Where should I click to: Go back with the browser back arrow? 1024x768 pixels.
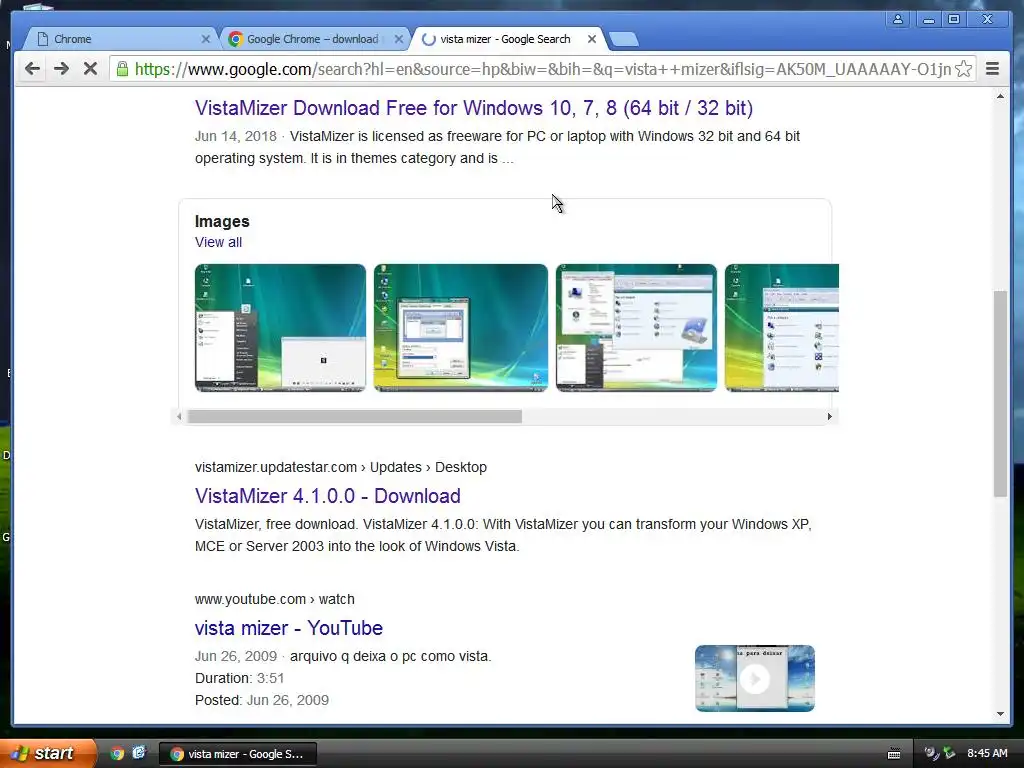[x=32, y=69]
